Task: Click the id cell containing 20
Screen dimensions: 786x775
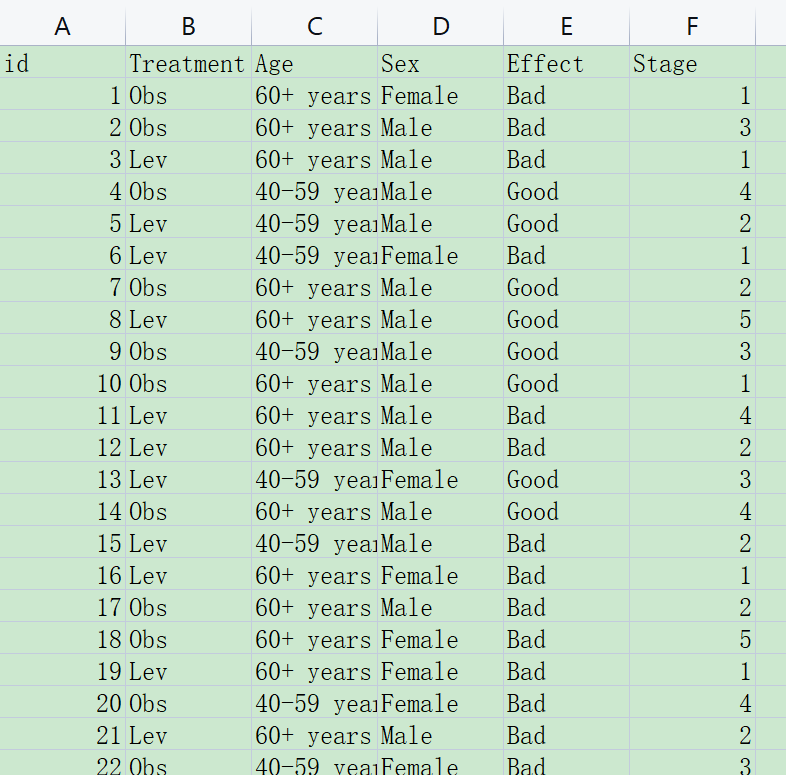Action: coord(62,704)
